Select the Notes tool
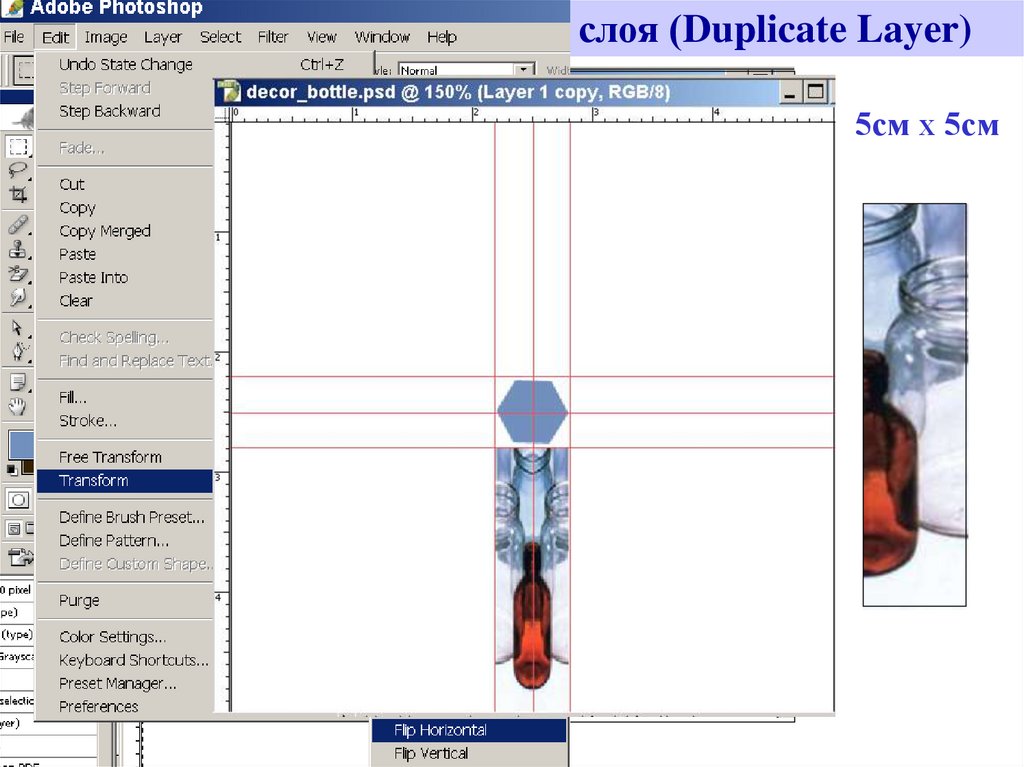The height and width of the screenshot is (767, 1024). click(x=18, y=382)
